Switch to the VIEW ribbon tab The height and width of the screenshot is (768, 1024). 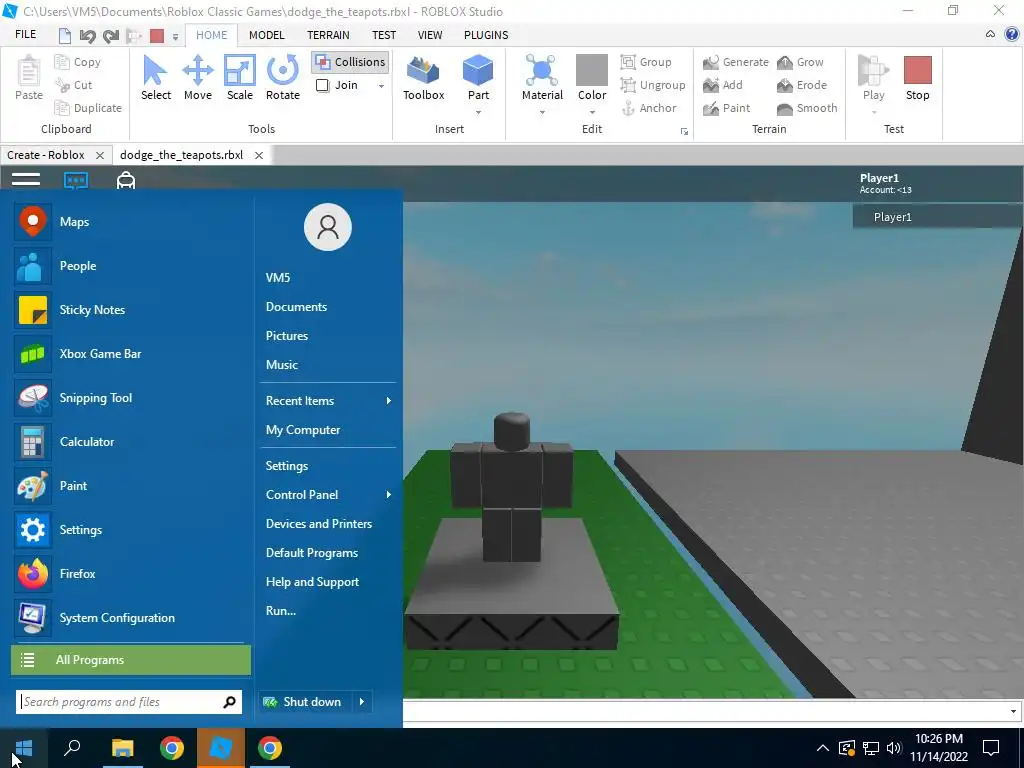coord(430,35)
